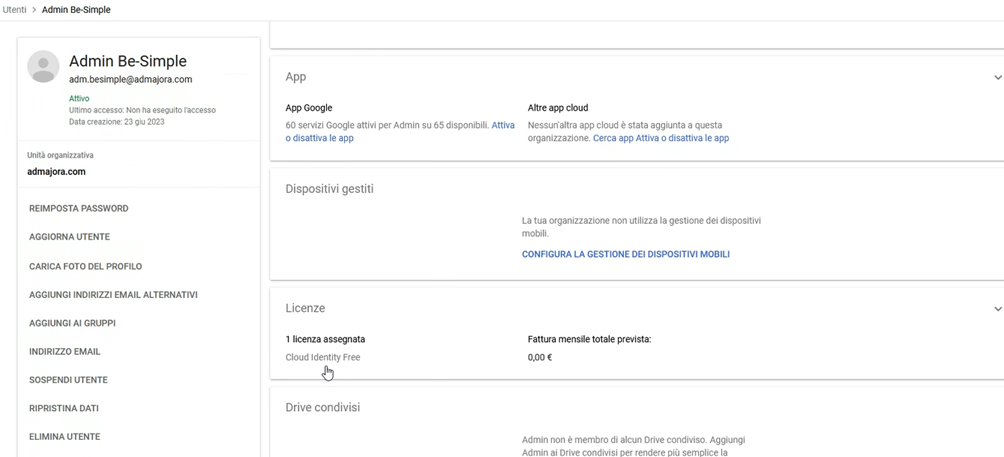The height and width of the screenshot is (457, 1004).
Task: Click the Admin Be-Simple profile avatar icon
Action: pos(44,67)
